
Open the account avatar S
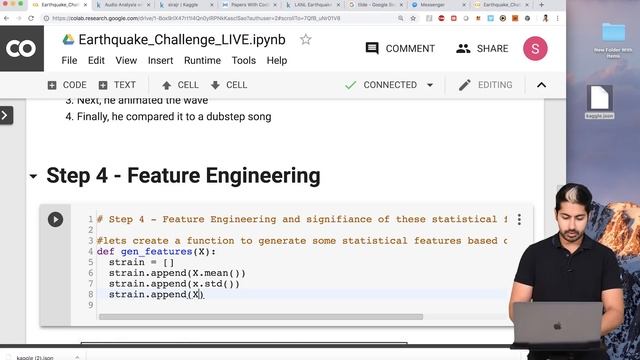[535, 48]
